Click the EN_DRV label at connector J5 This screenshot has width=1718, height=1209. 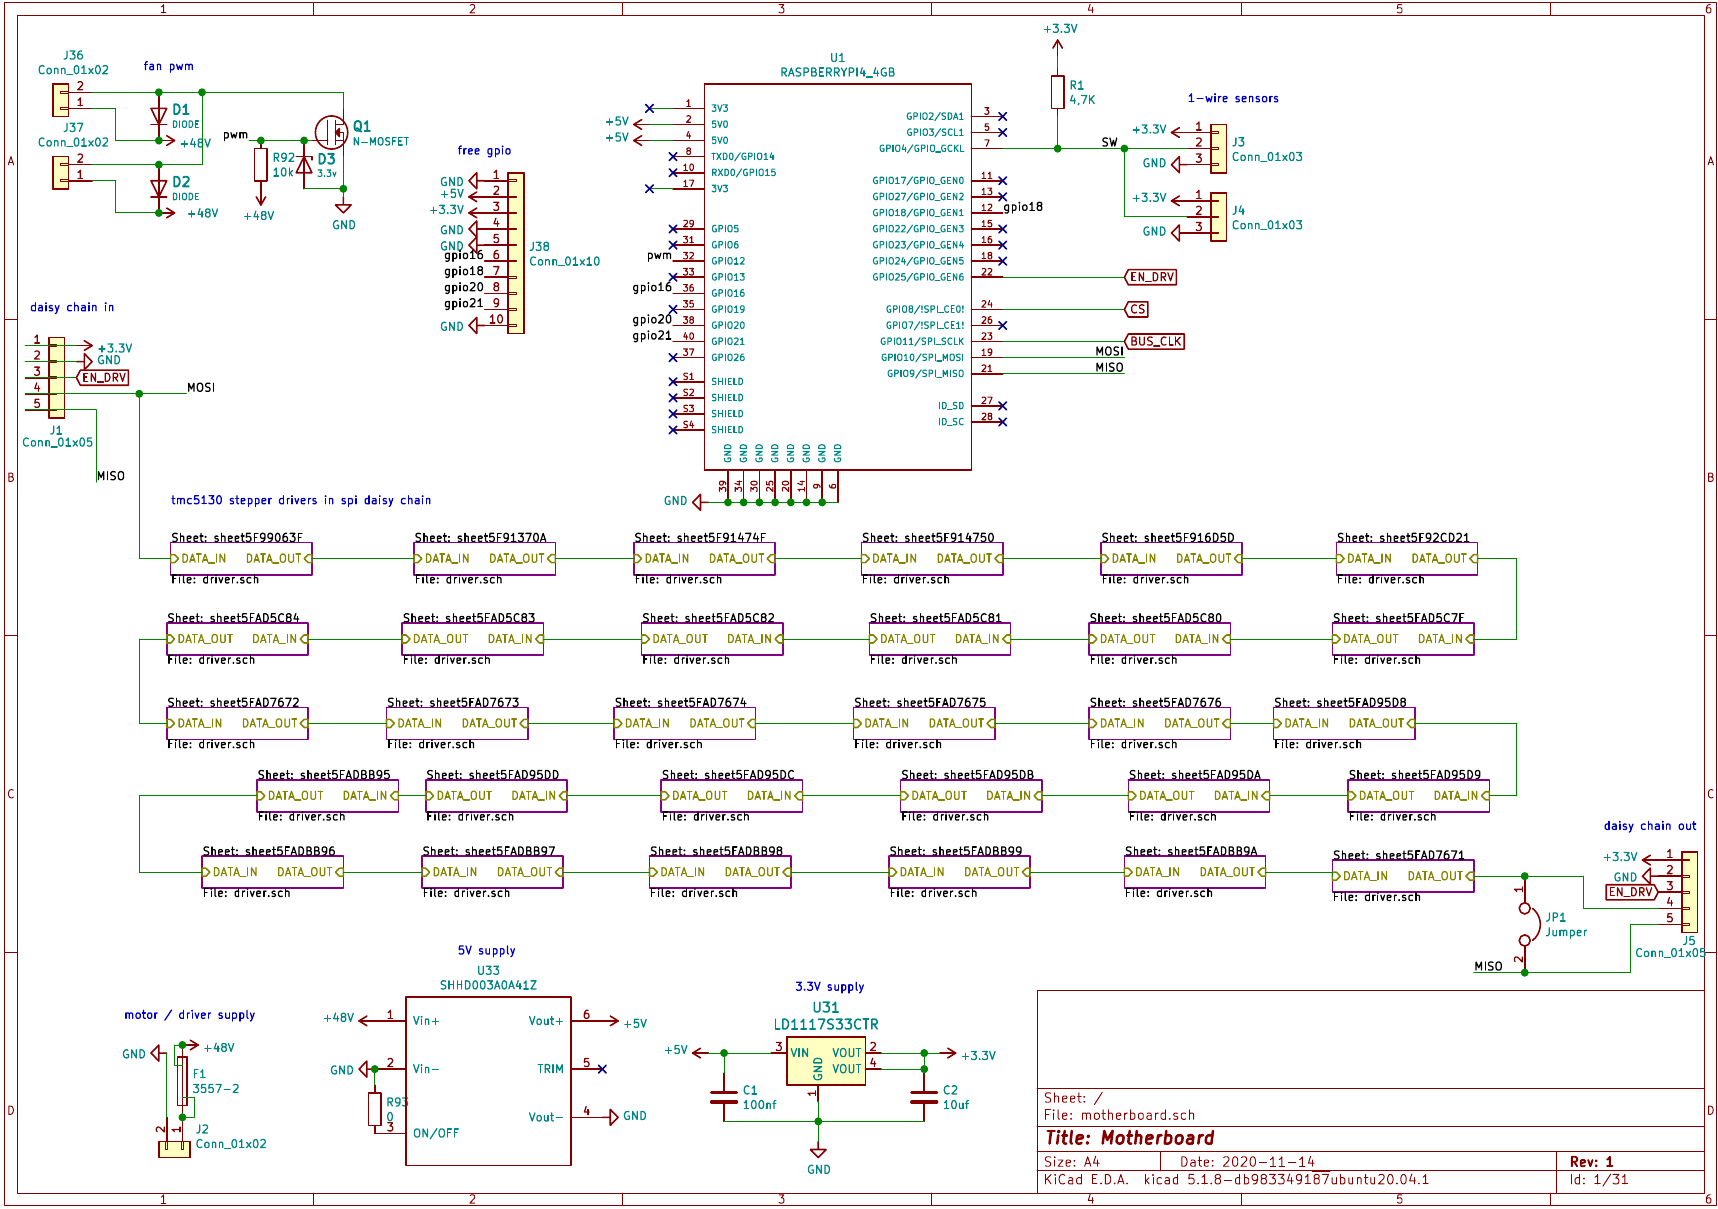(1632, 892)
